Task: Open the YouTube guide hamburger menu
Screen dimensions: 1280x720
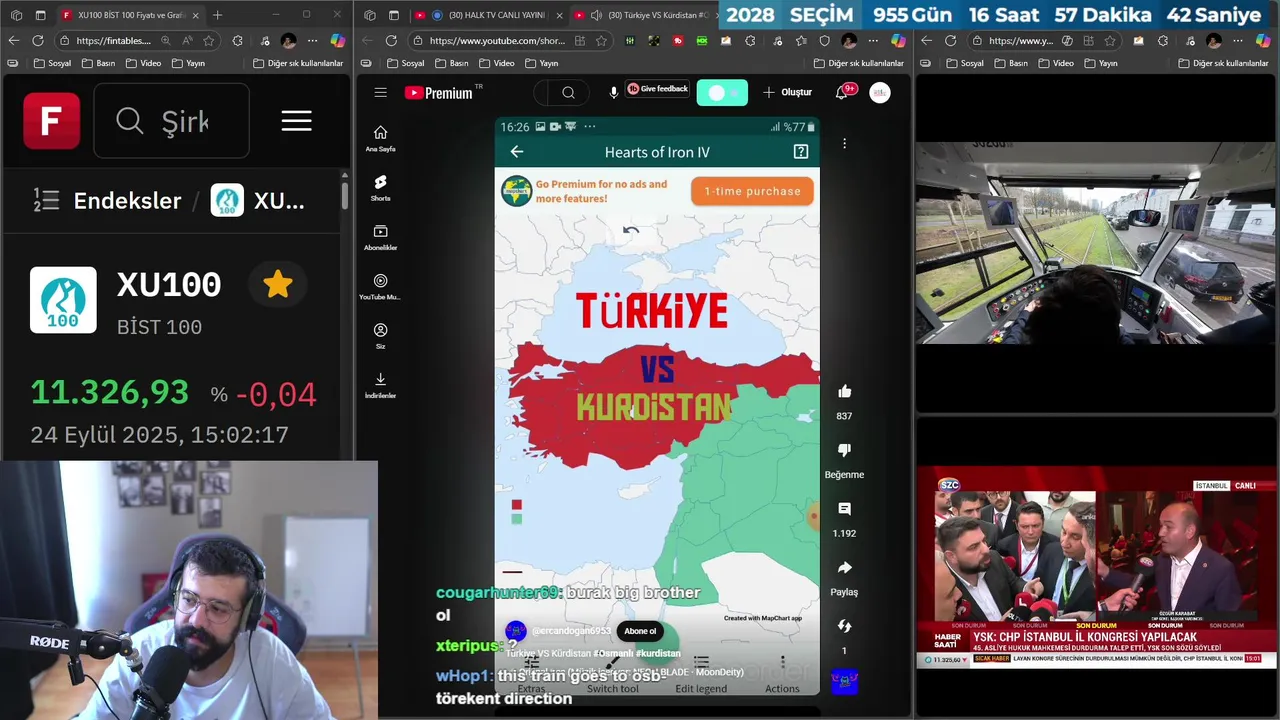Action: 380,92
